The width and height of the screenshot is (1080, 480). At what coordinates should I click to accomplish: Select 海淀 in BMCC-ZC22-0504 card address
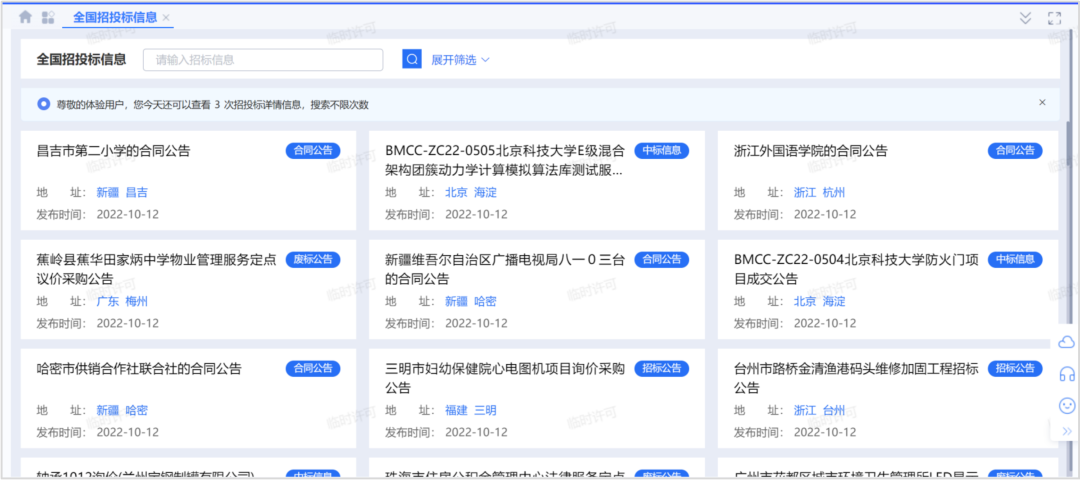(834, 301)
